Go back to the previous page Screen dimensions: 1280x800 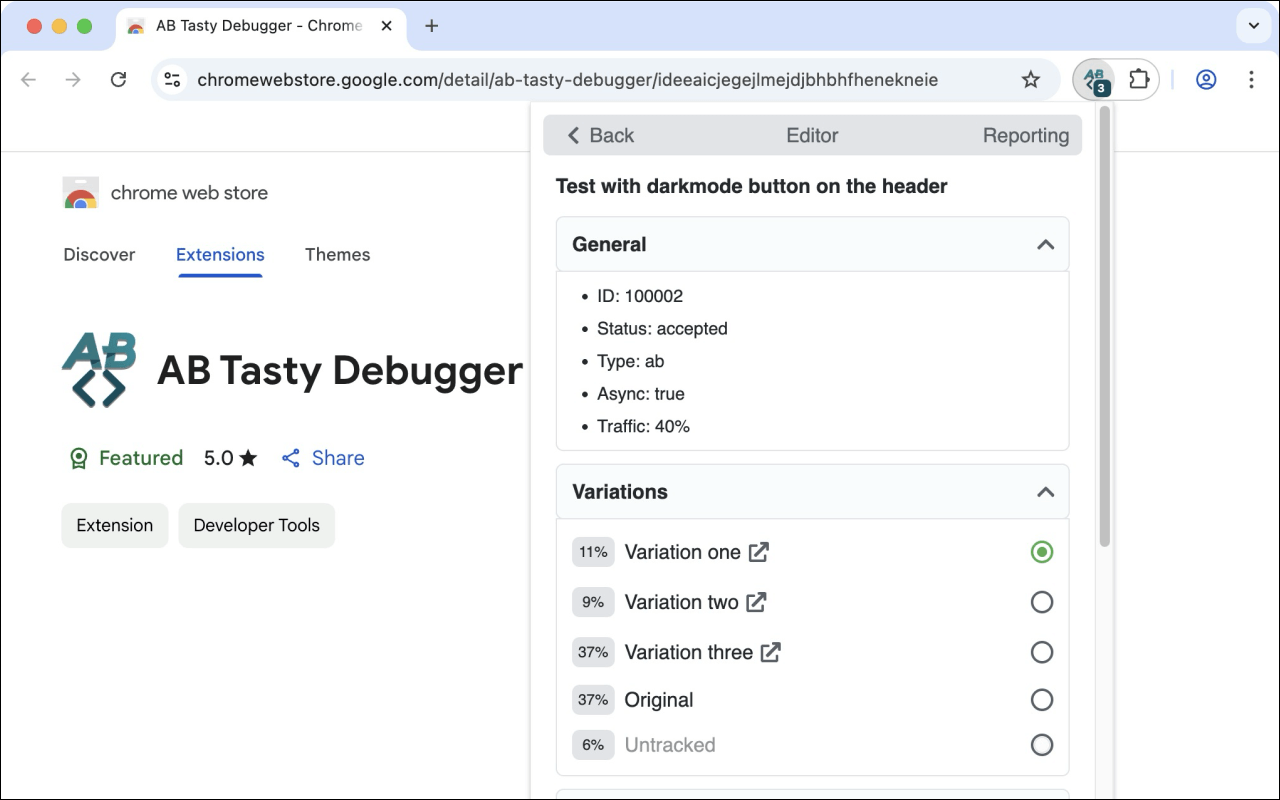(x=28, y=80)
